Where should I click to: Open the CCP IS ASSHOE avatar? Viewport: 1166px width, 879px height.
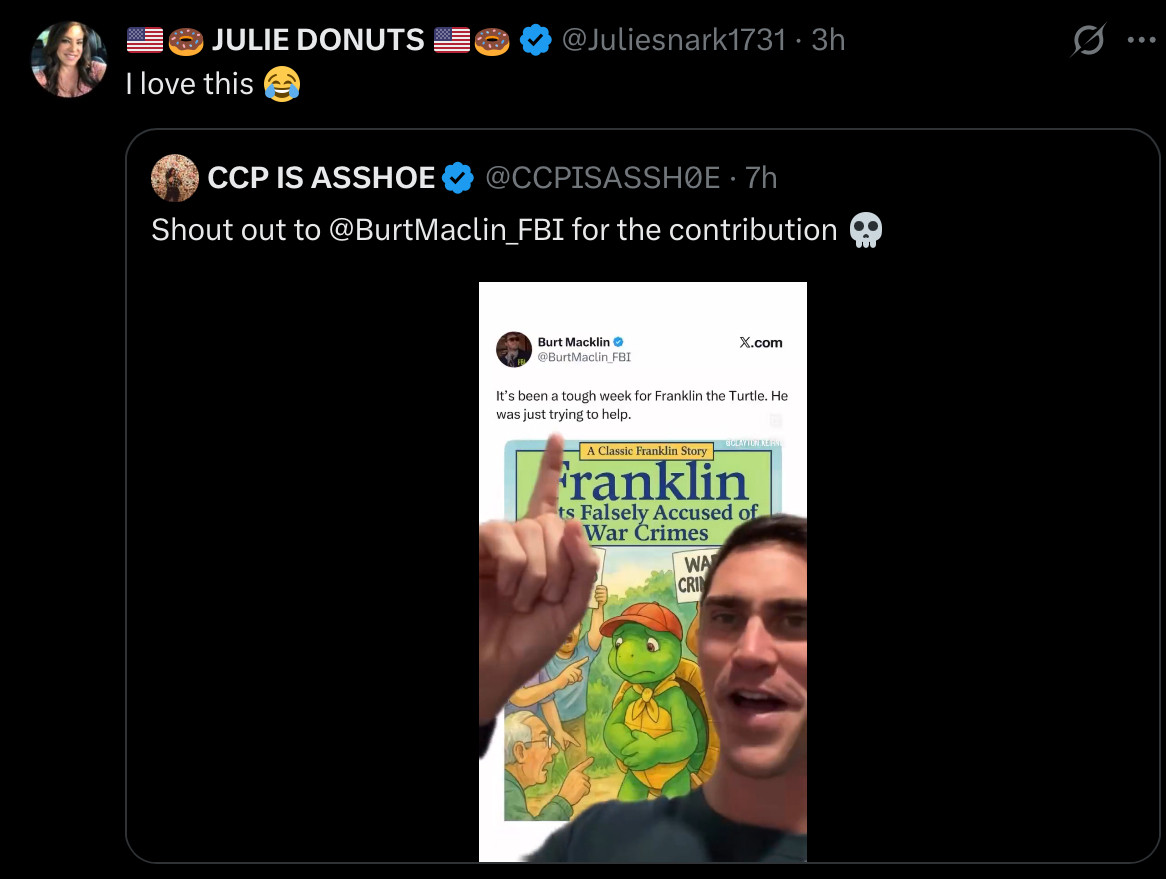click(174, 178)
